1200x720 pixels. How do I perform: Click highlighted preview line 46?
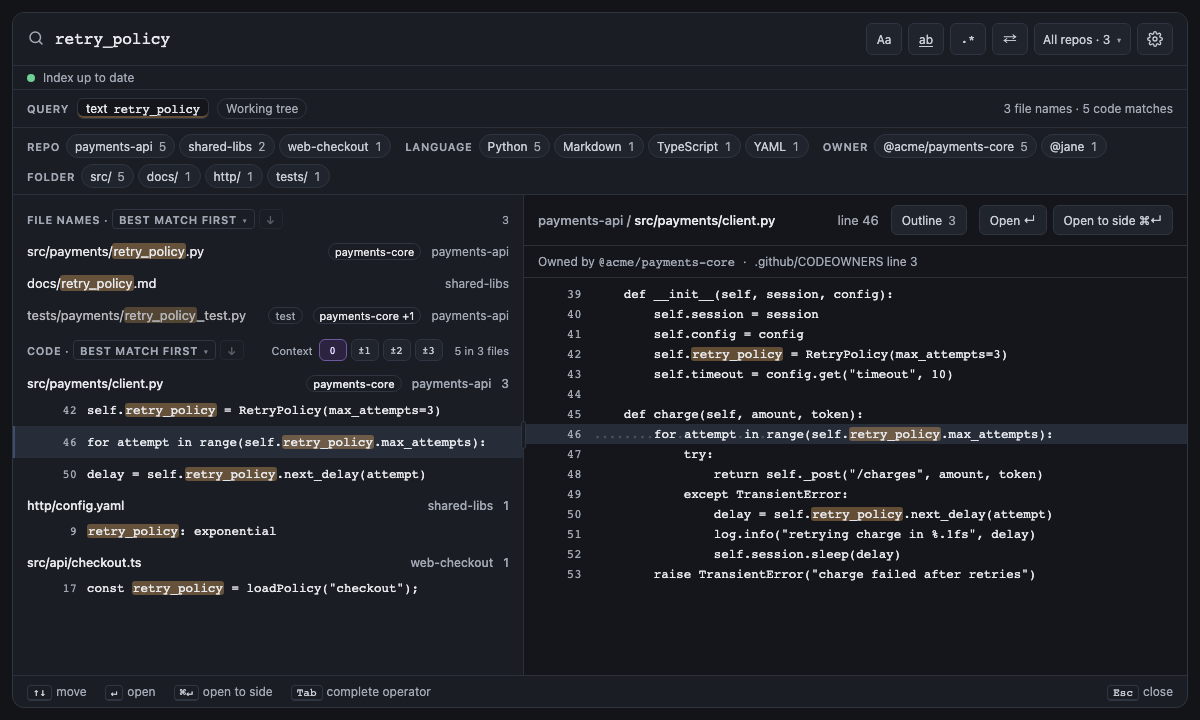(856, 434)
